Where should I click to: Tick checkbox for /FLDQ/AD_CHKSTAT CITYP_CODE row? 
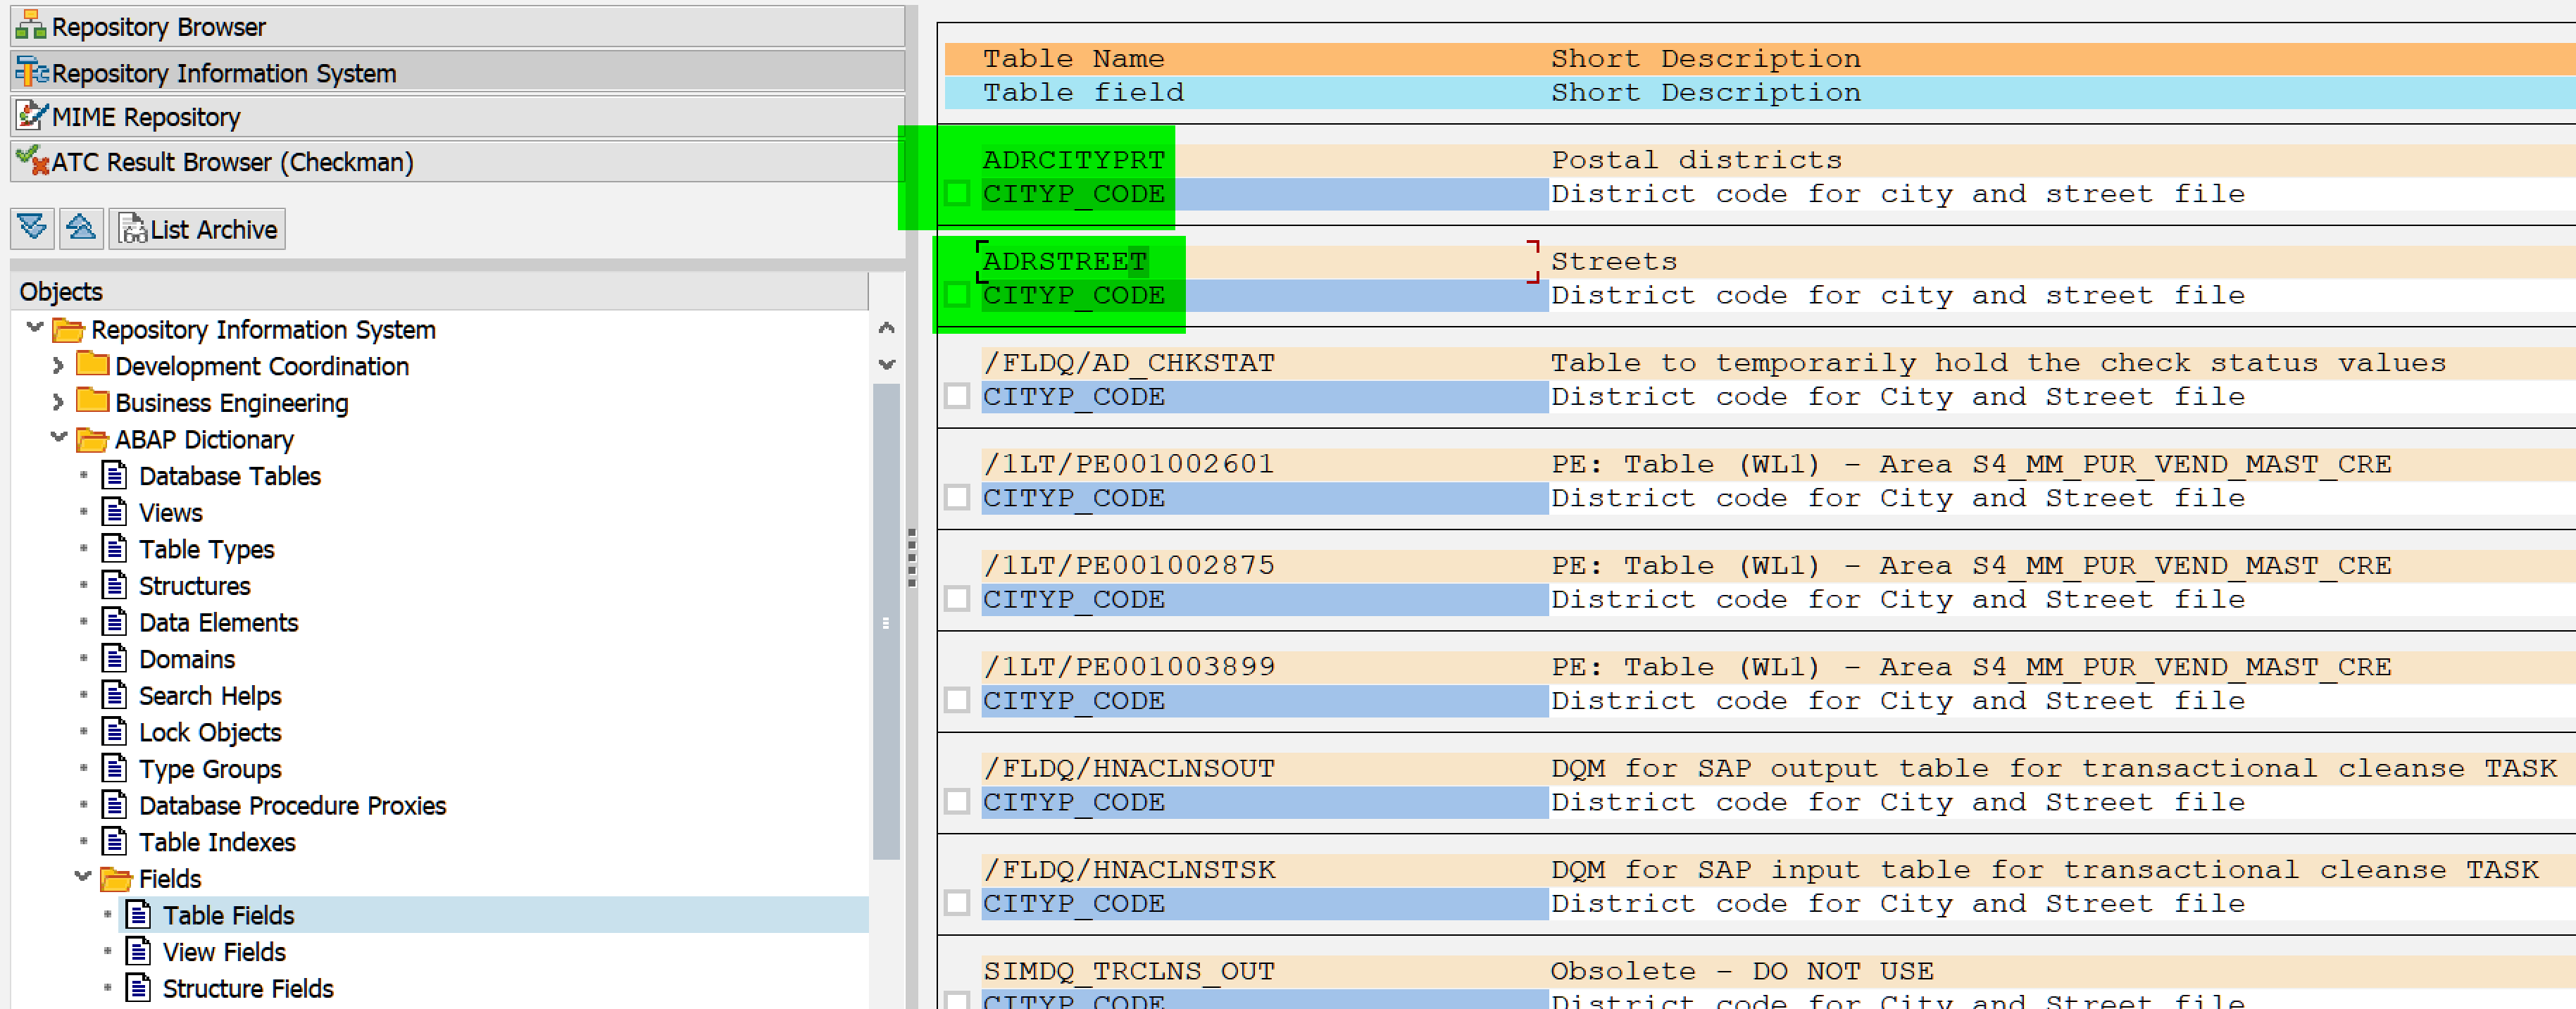click(x=957, y=396)
